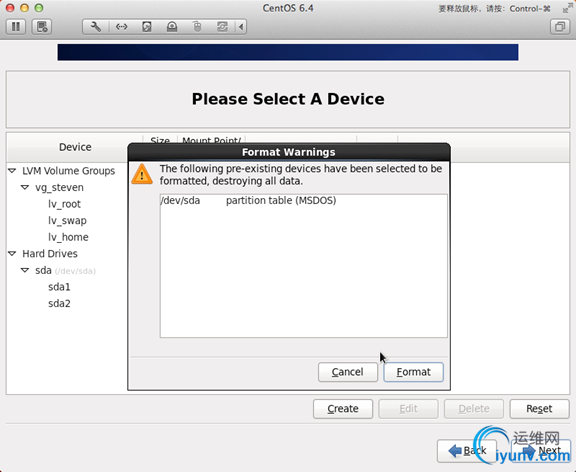The width and height of the screenshot is (576, 472).
Task: Click the LVM Volume Groups label
Action: pyautogui.click(x=68, y=171)
